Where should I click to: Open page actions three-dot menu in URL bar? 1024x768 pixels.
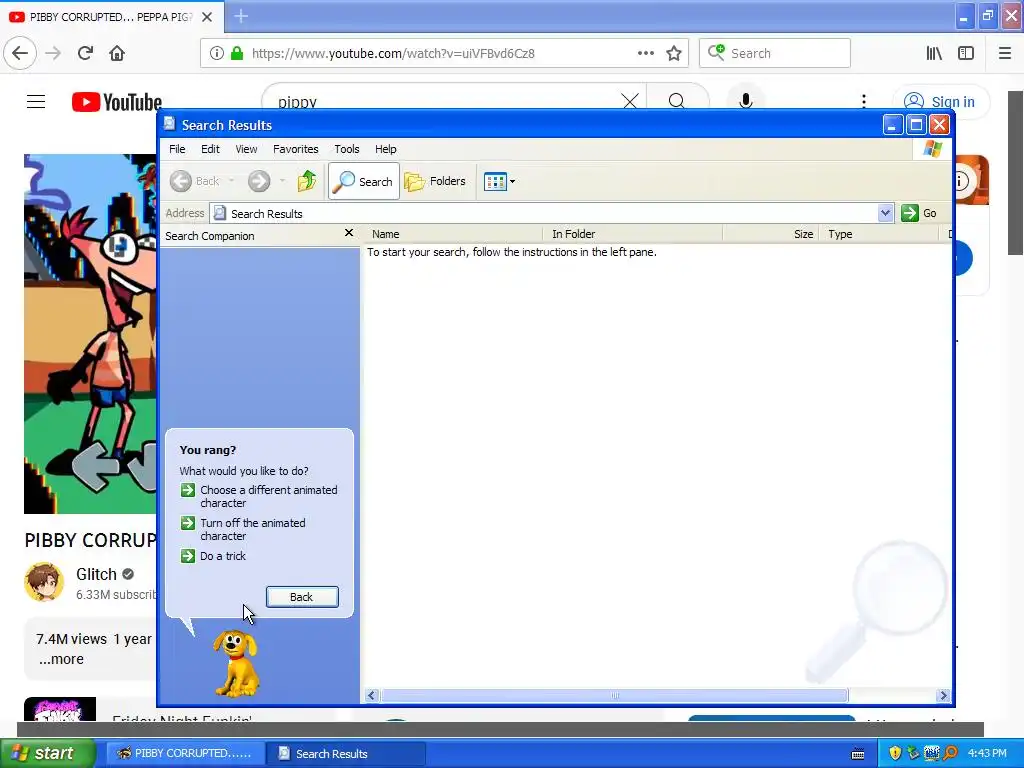[x=645, y=54]
